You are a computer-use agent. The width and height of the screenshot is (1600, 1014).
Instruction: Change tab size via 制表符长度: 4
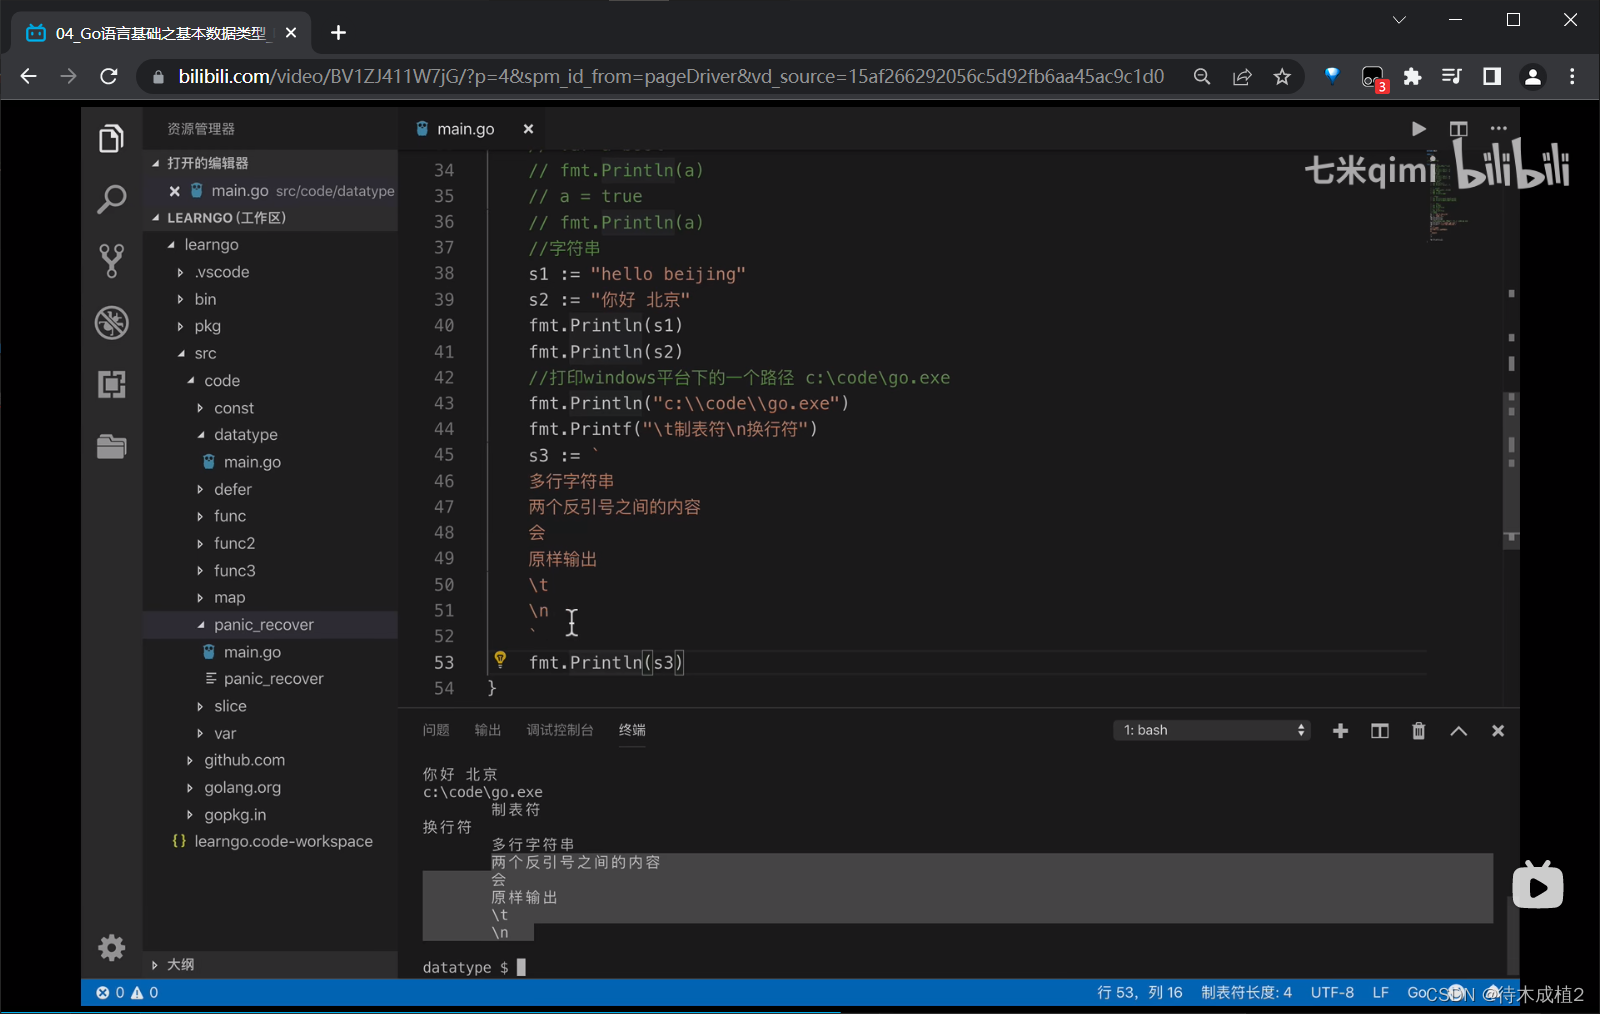pyautogui.click(x=1246, y=993)
